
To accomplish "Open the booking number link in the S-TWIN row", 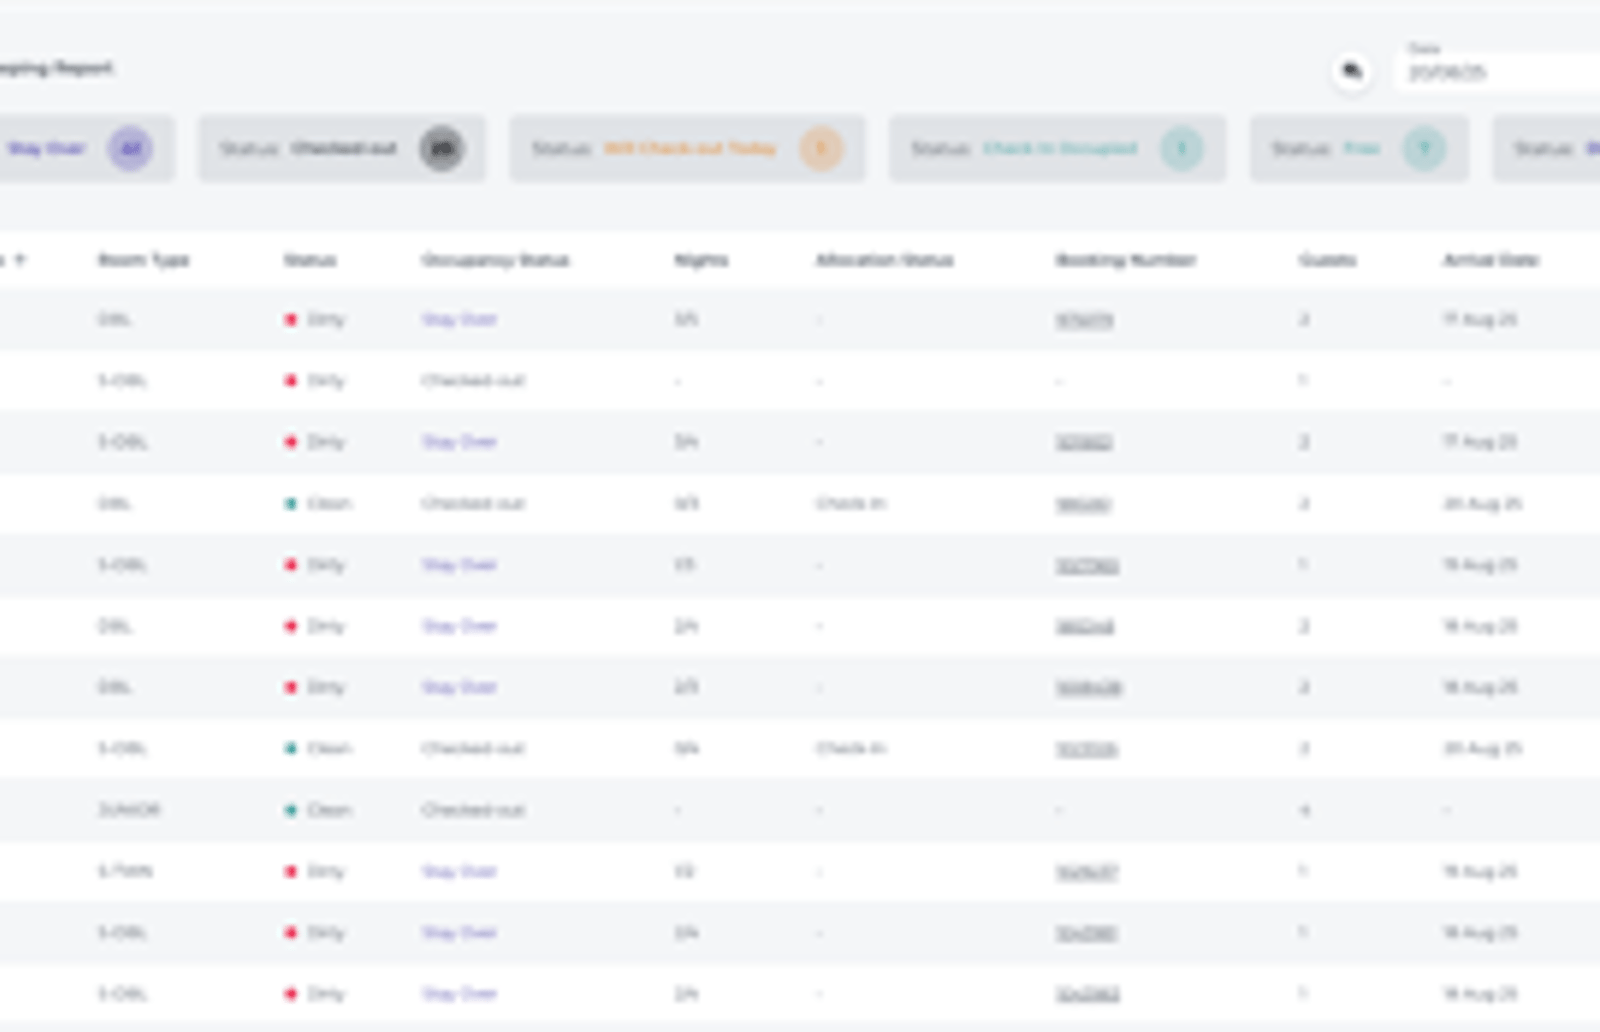I will [x=1087, y=872].
